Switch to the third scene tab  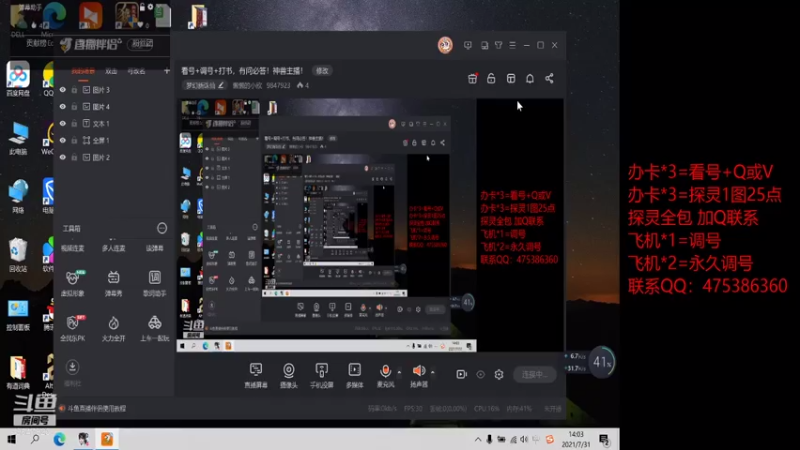pyautogui.click(x=136, y=71)
